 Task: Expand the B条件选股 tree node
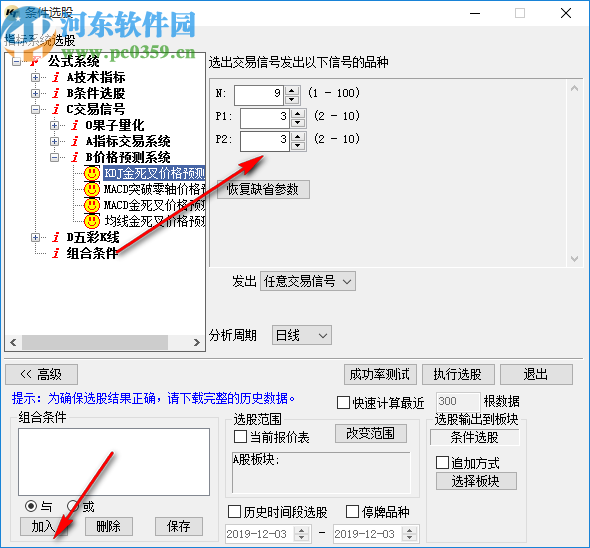click(x=35, y=93)
